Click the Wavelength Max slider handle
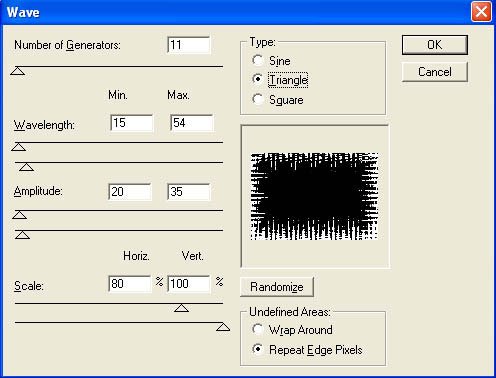This screenshot has width=496, height=378. [x=26, y=167]
